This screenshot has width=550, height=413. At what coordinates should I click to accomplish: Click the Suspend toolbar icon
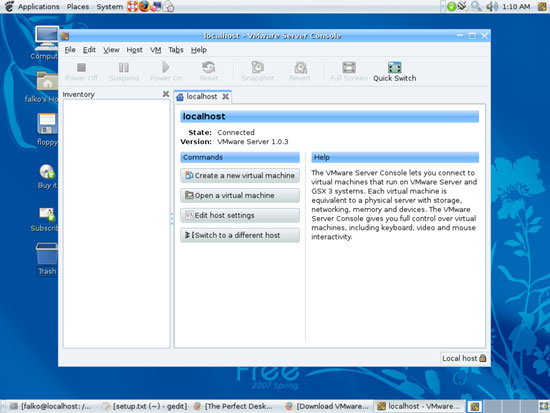(123, 67)
